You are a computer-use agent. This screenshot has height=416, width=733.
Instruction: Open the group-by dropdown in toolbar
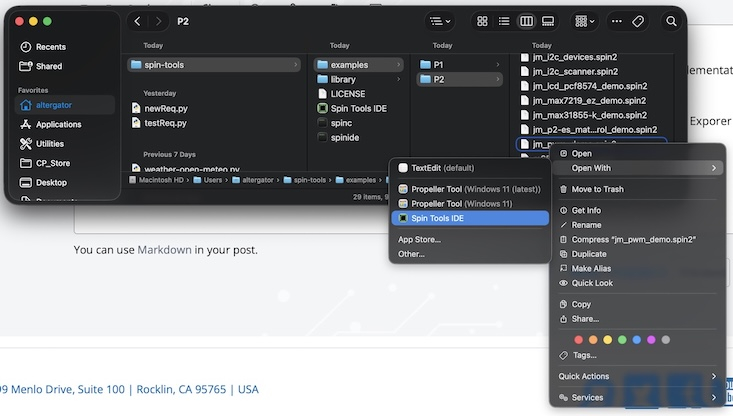coord(585,21)
